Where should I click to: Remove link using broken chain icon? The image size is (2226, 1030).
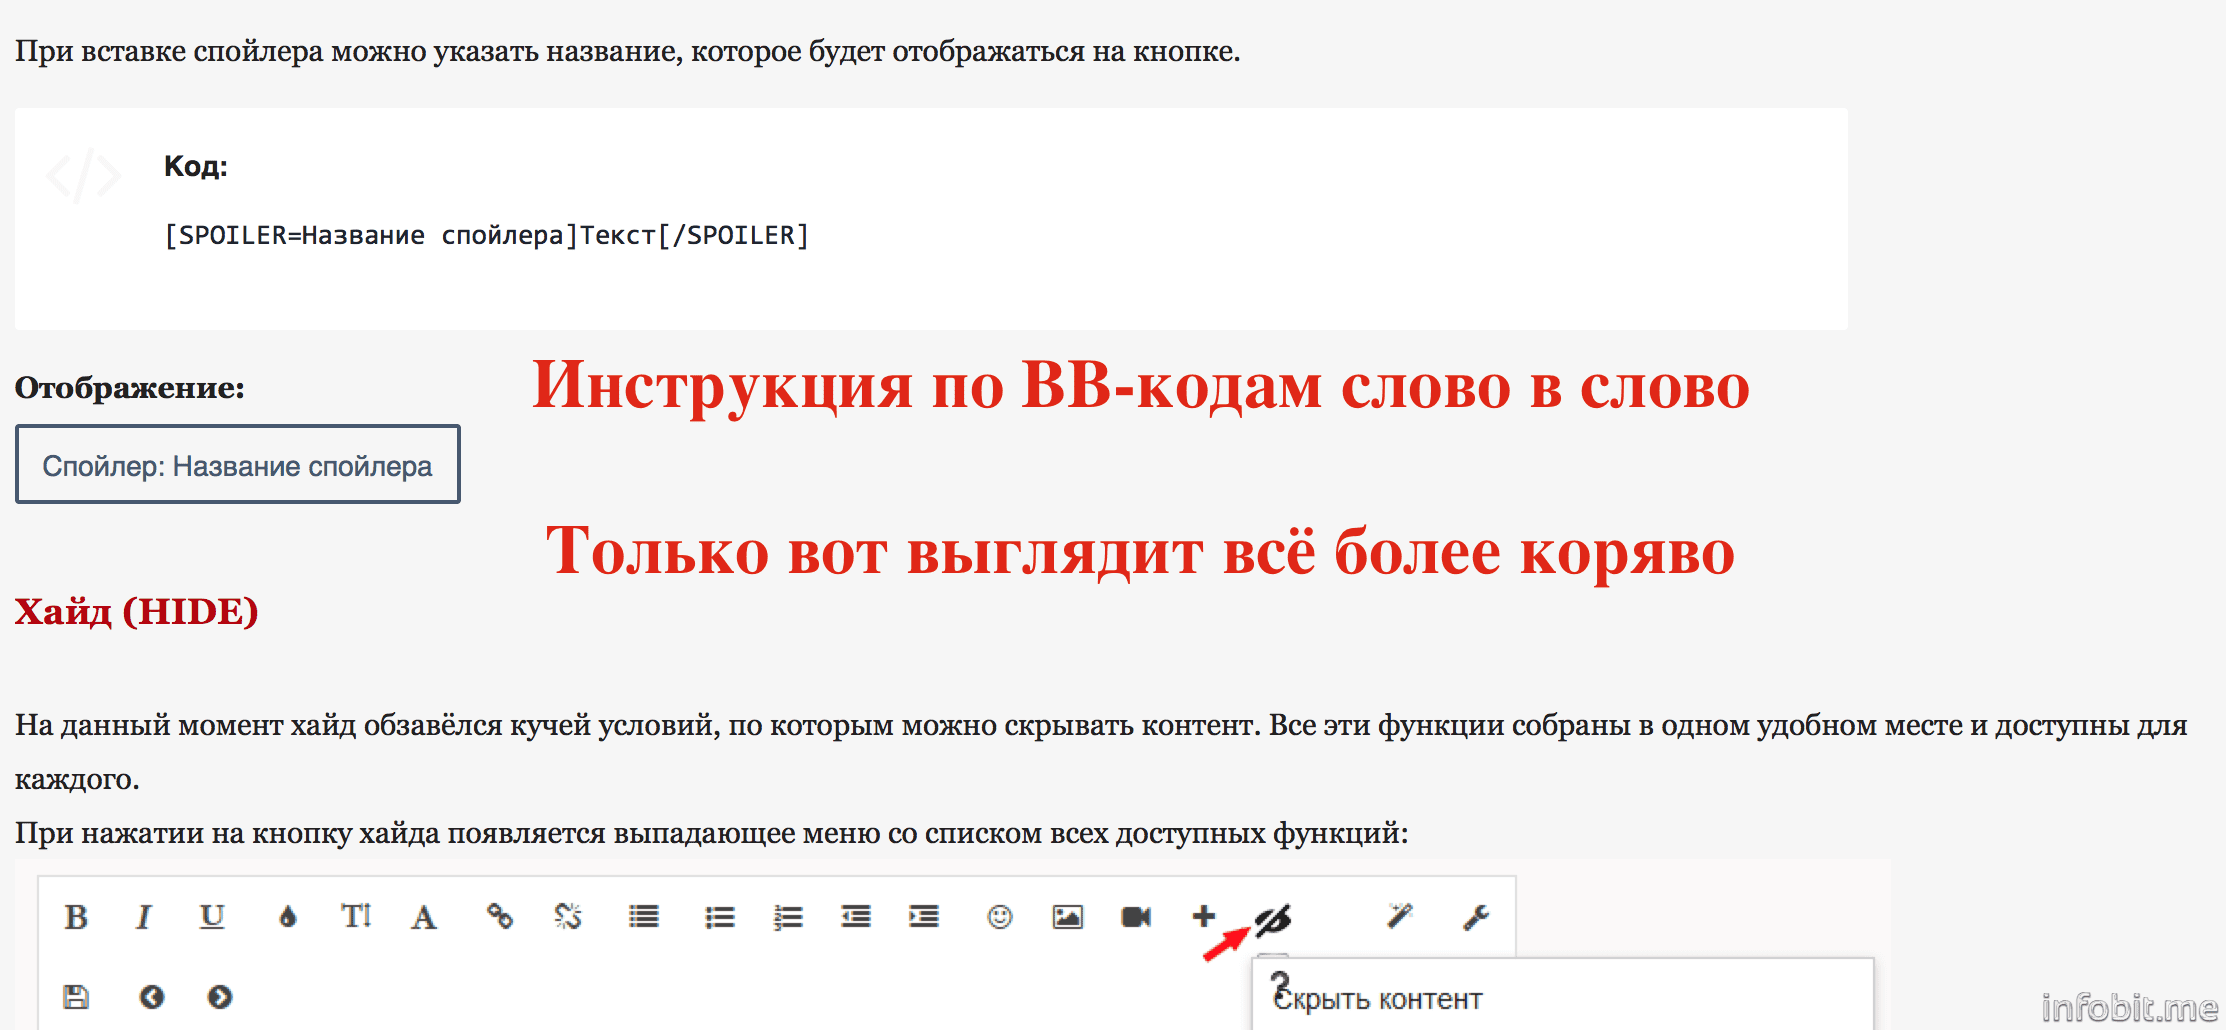pos(568,917)
